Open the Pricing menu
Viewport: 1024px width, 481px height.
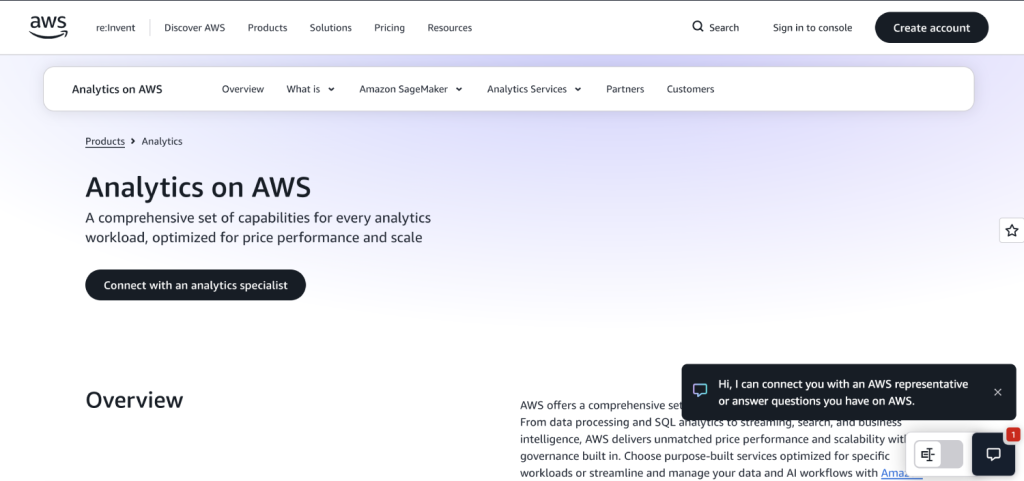coord(389,27)
